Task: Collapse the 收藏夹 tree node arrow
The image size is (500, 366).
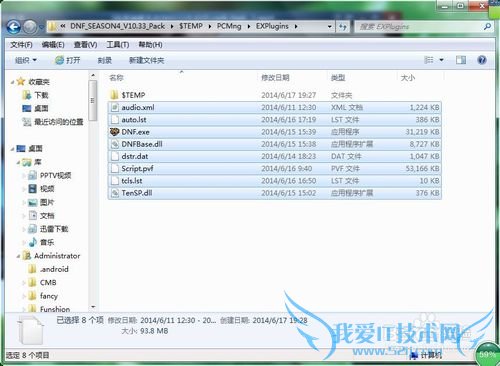Action: pos(12,82)
